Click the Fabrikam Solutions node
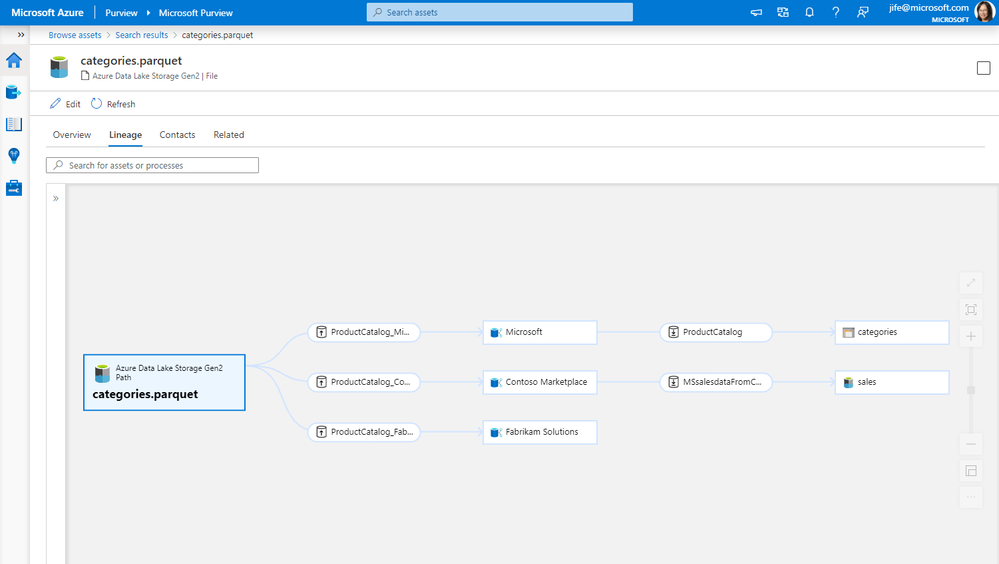Viewport: 999px width, 564px height. click(540, 432)
